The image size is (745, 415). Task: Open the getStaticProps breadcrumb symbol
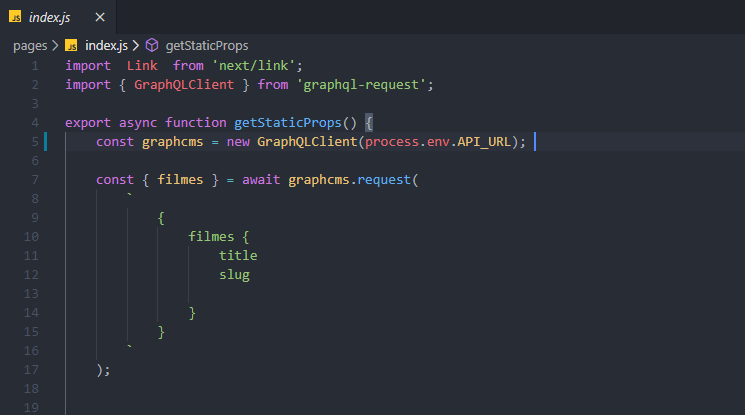click(x=207, y=46)
